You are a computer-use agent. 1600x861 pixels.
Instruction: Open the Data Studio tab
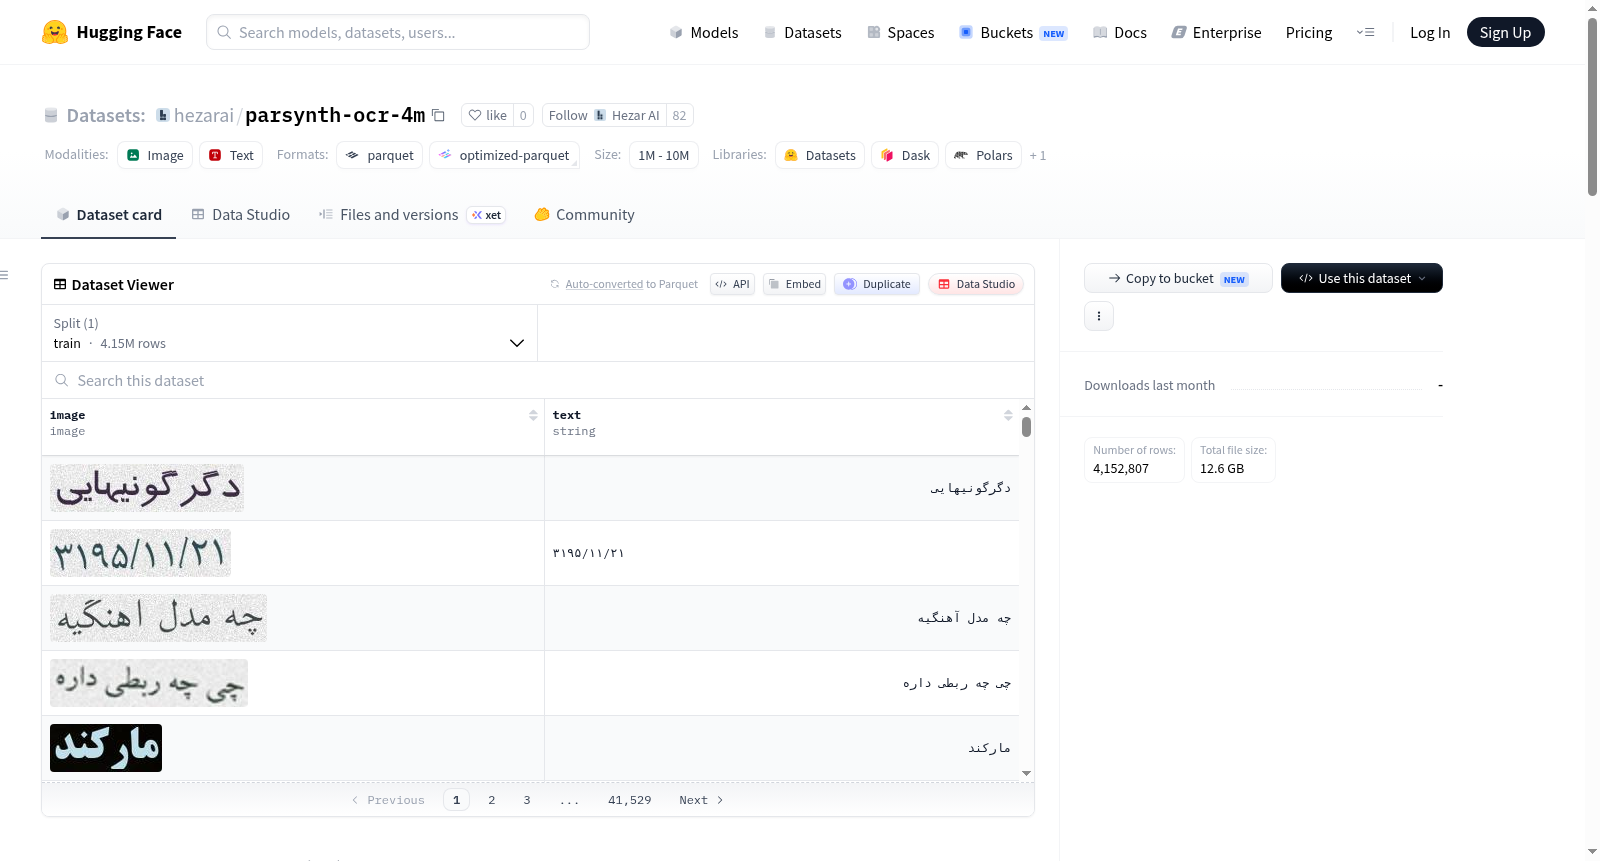pyautogui.click(x=241, y=214)
